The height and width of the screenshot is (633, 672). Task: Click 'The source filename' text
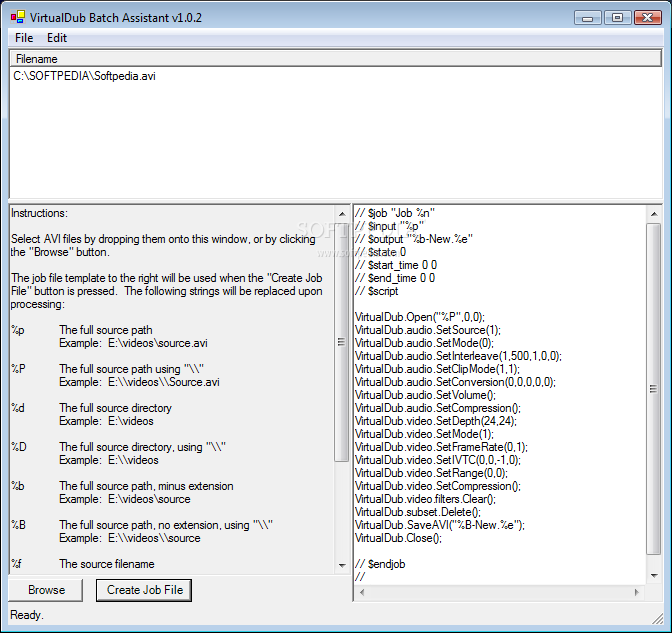(x=107, y=564)
